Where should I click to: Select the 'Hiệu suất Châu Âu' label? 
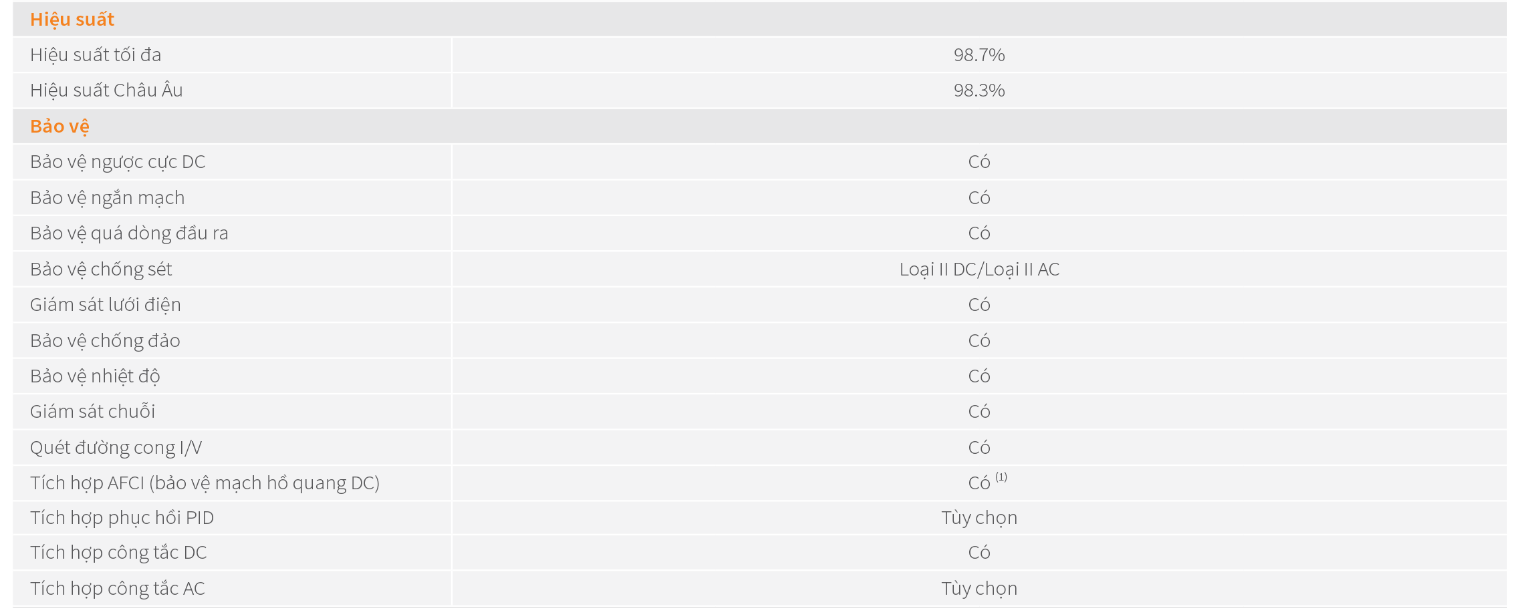click(106, 90)
